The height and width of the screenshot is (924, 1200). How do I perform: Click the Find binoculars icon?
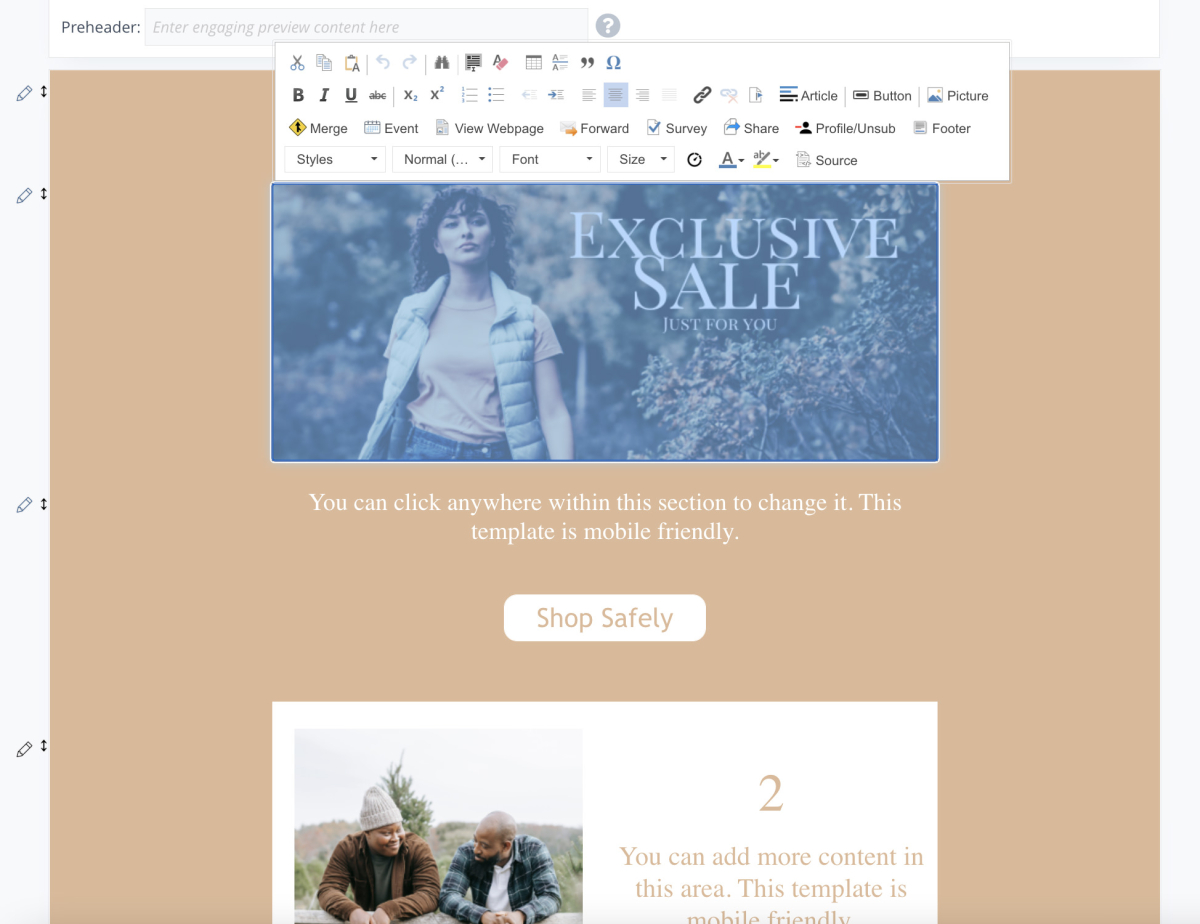pyautogui.click(x=441, y=63)
